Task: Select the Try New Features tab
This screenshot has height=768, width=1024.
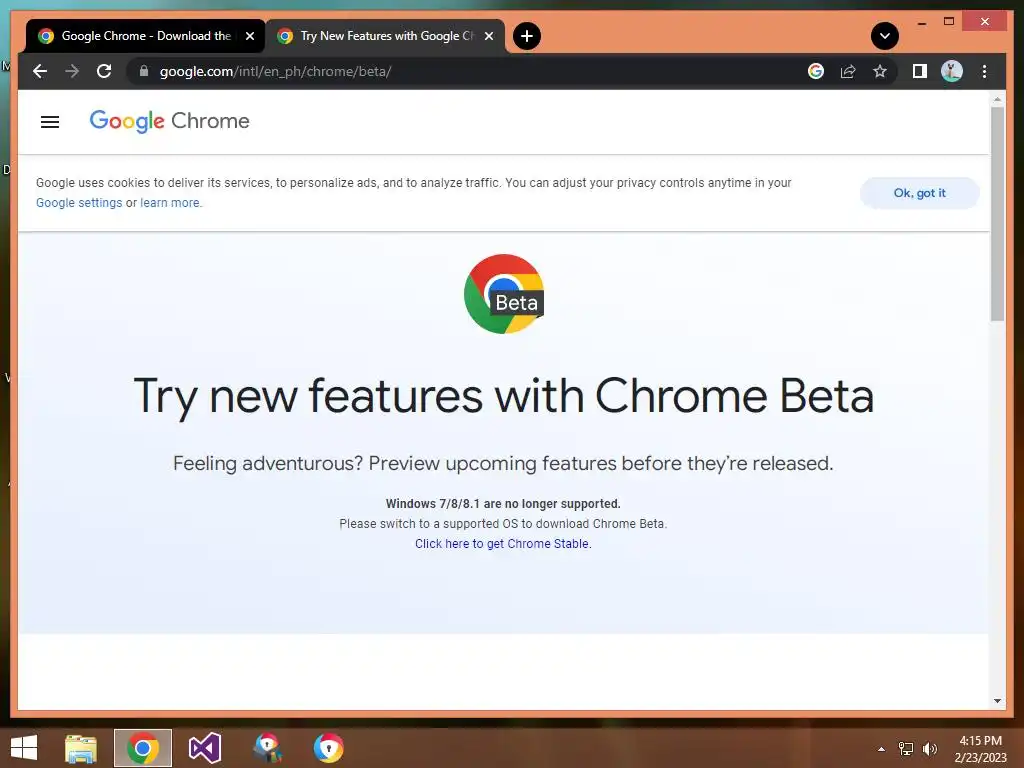Action: click(x=385, y=36)
